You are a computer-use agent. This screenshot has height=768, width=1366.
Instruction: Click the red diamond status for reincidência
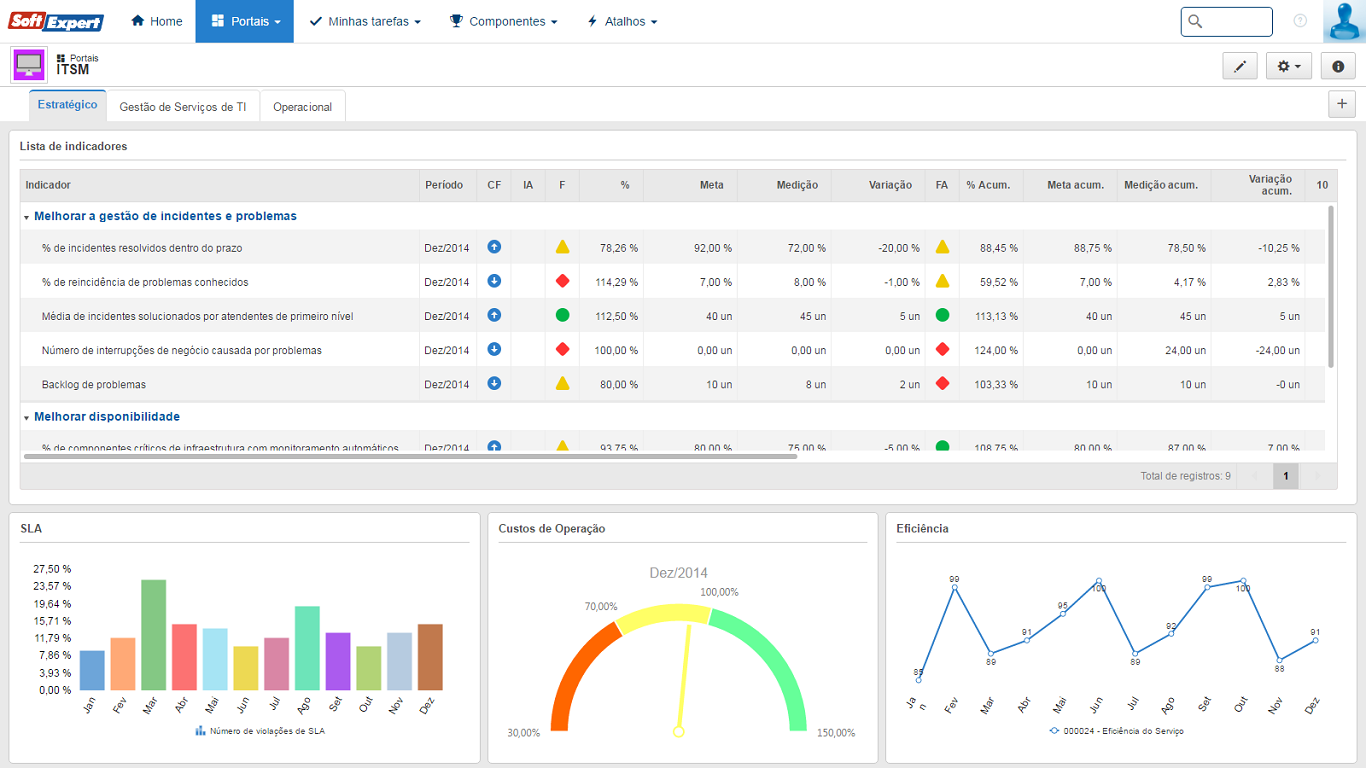pos(562,282)
